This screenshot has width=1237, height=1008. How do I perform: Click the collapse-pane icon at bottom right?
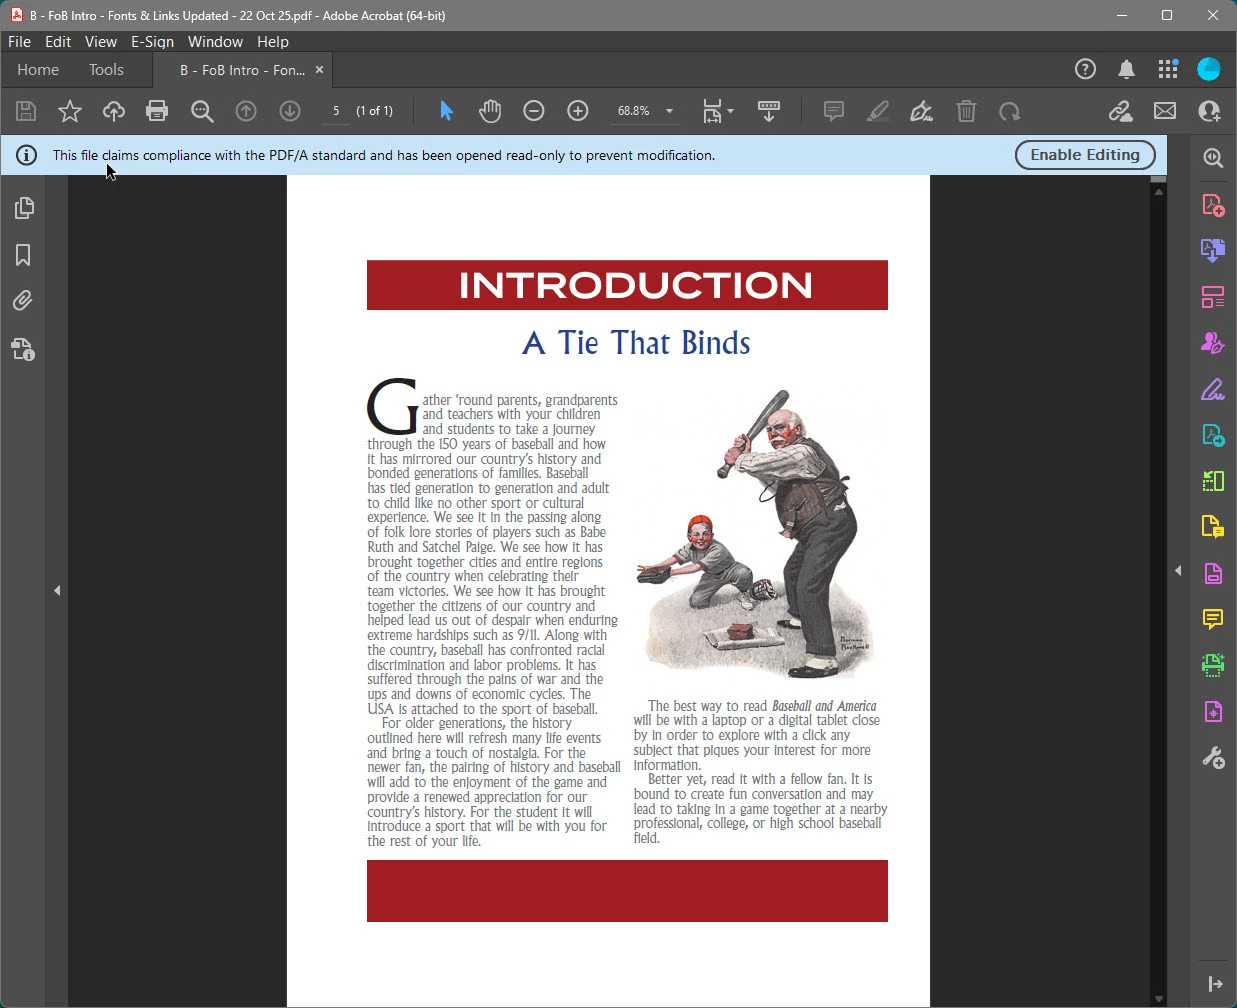coord(1215,984)
